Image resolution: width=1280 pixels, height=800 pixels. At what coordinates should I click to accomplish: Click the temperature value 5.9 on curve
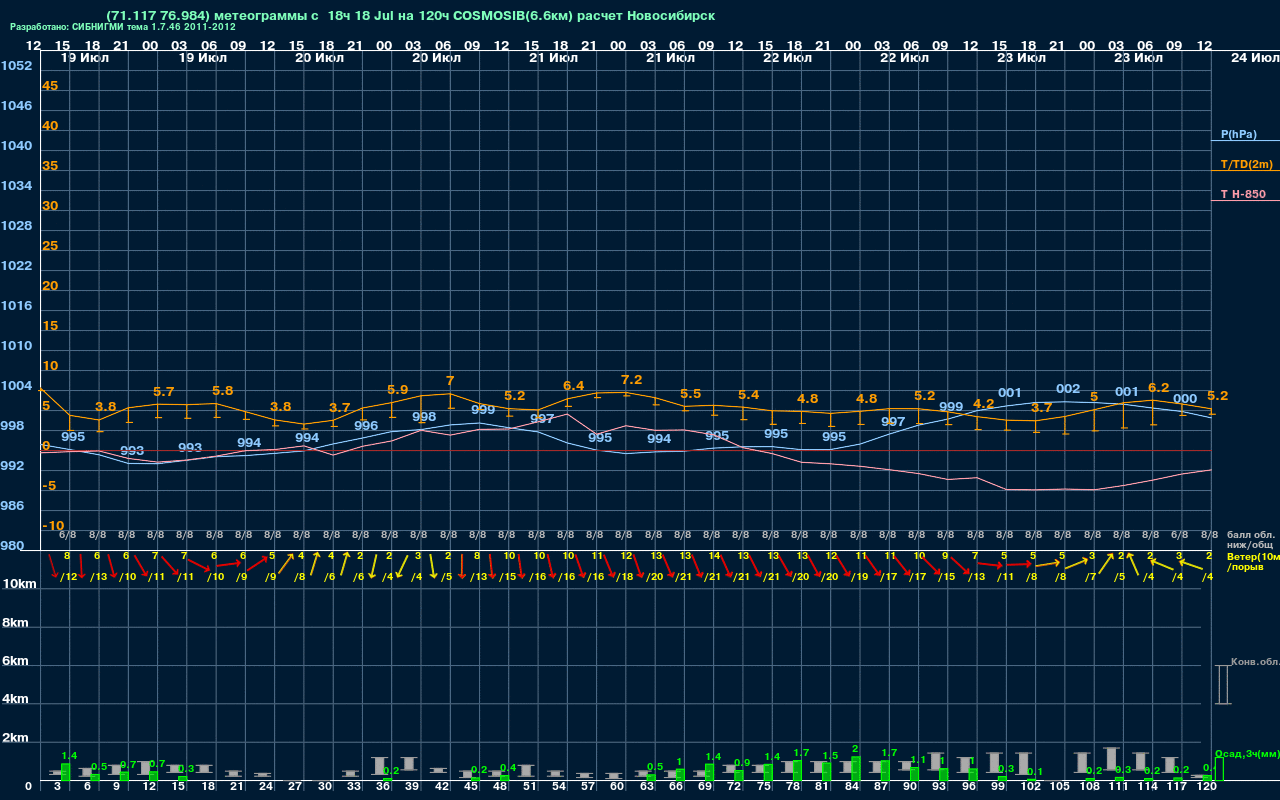pyautogui.click(x=397, y=390)
